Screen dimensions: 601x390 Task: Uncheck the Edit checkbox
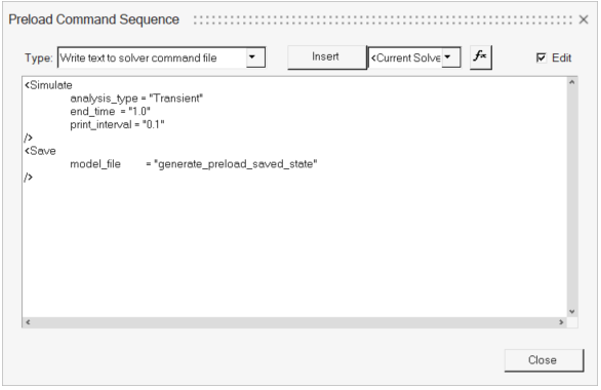541,58
